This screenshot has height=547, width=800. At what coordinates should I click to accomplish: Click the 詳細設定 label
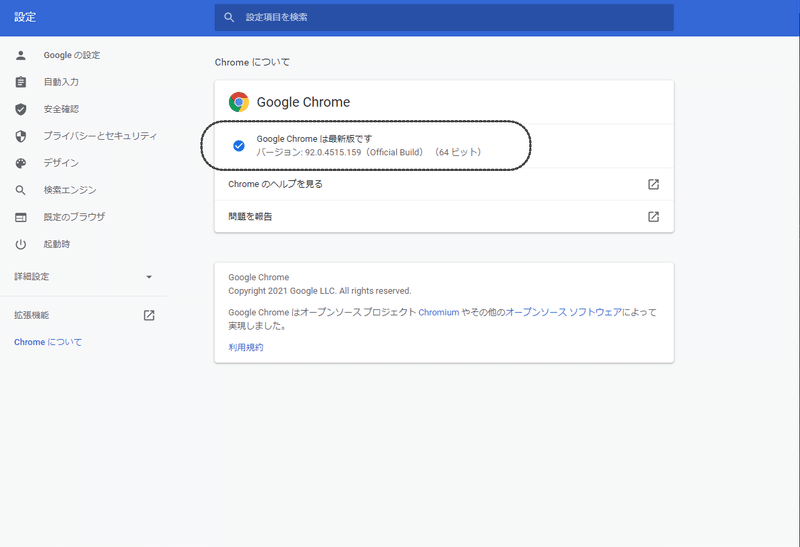pos(32,277)
